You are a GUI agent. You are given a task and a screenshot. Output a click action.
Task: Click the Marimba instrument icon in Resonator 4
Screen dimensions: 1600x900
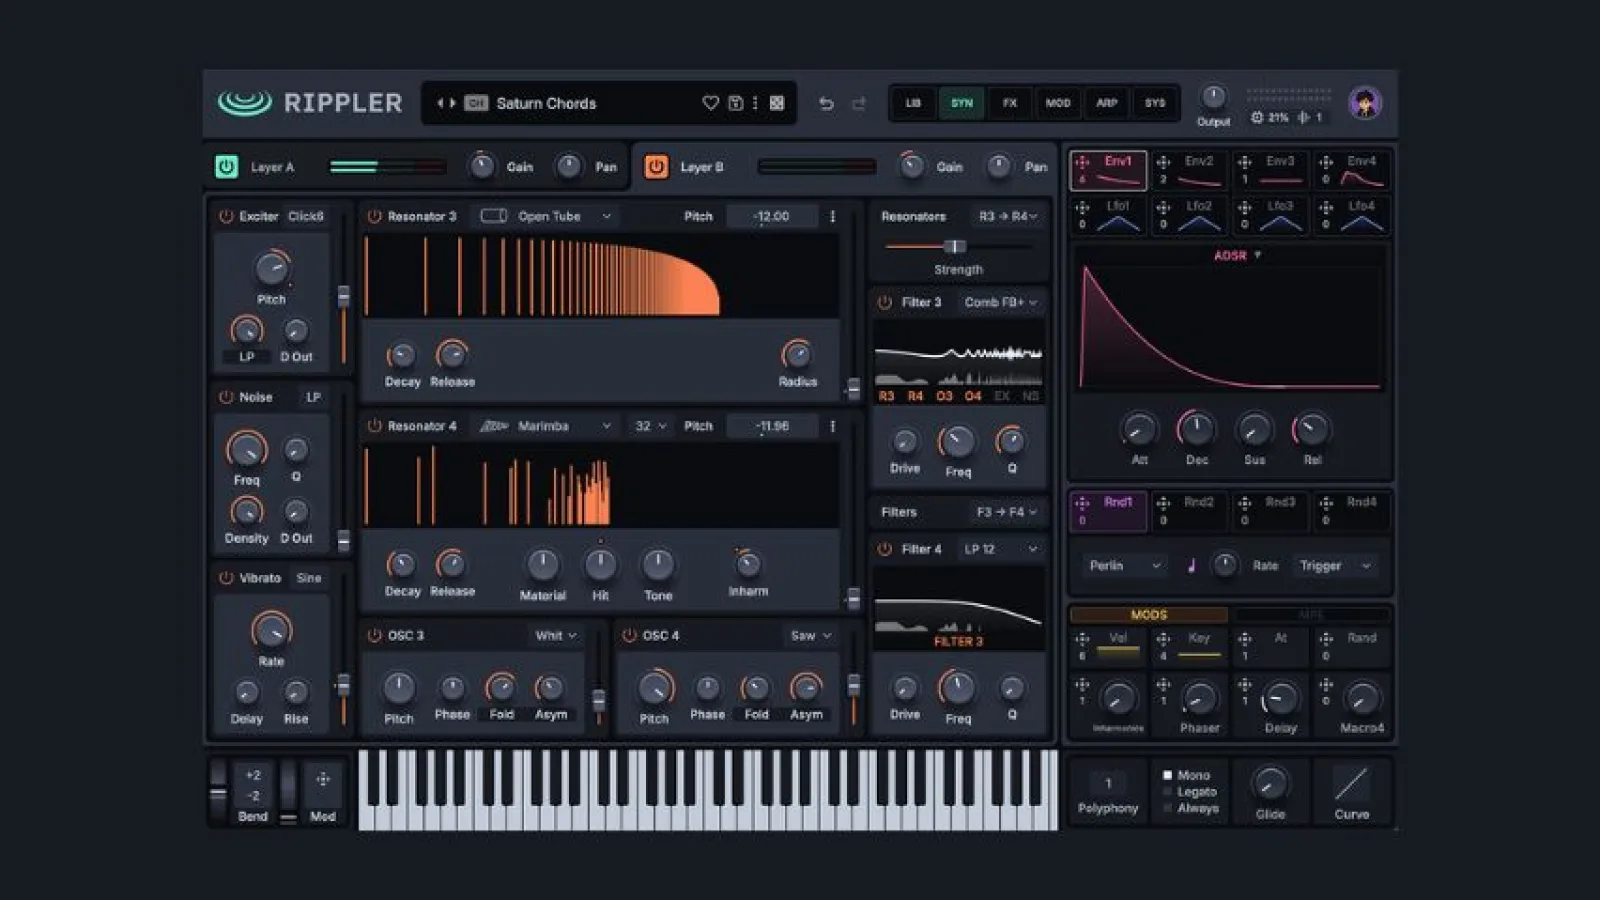click(494, 426)
